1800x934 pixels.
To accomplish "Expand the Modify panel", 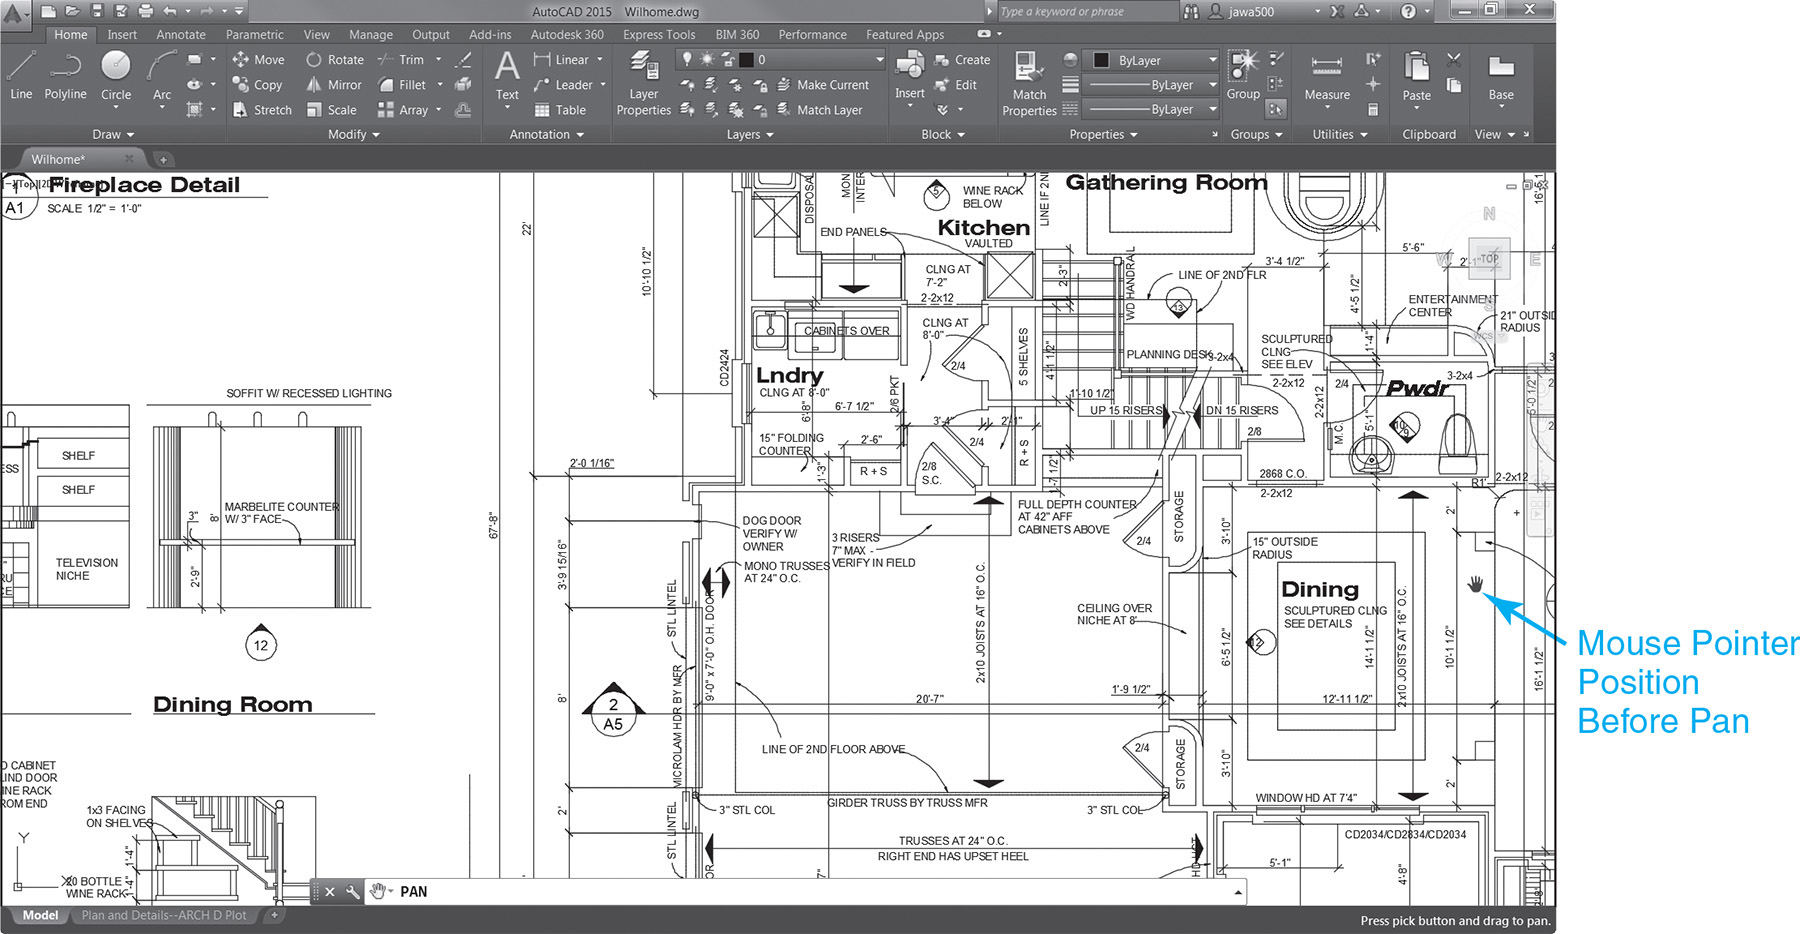I will 354,134.
